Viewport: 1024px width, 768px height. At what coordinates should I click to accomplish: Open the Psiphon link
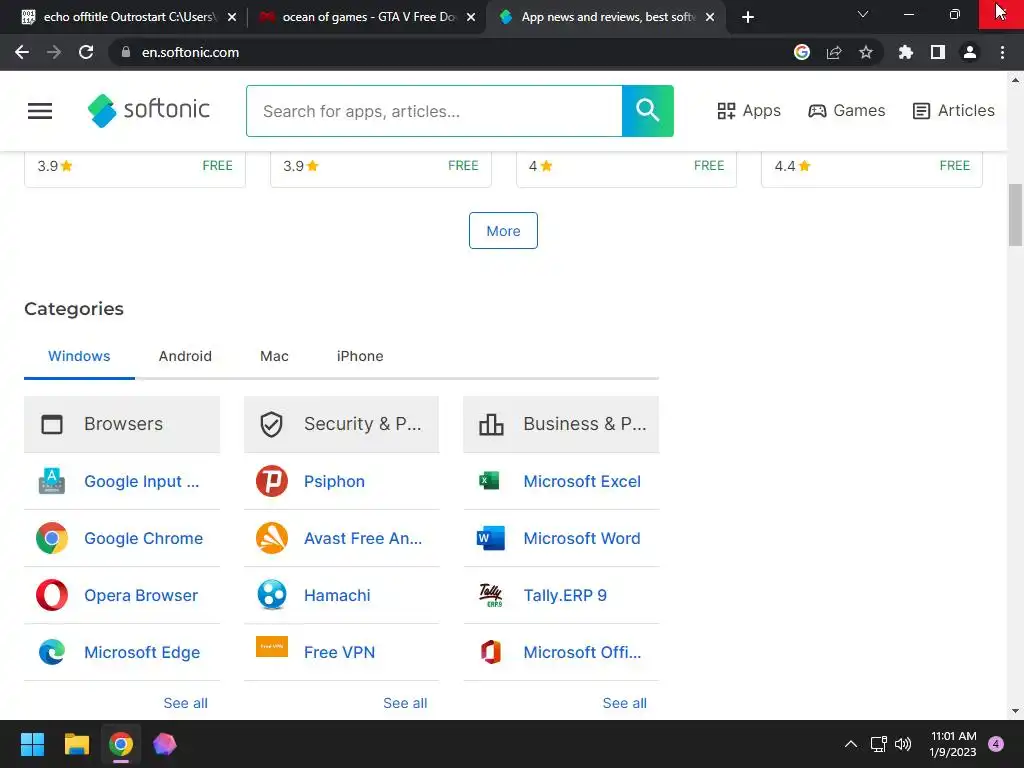coord(334,481)
